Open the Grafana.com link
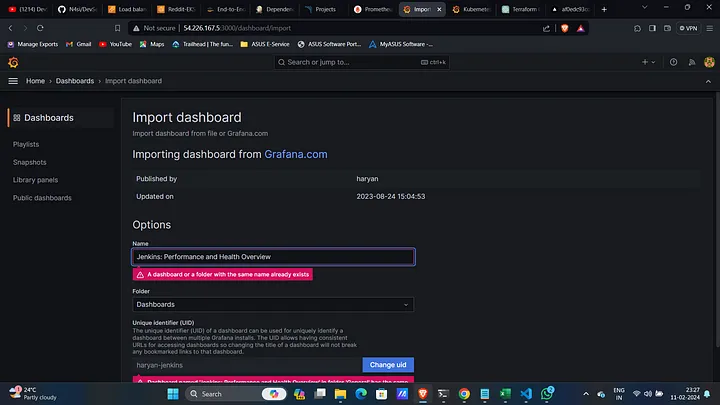This screenshot has height=405, width=720. coord(296,154)
